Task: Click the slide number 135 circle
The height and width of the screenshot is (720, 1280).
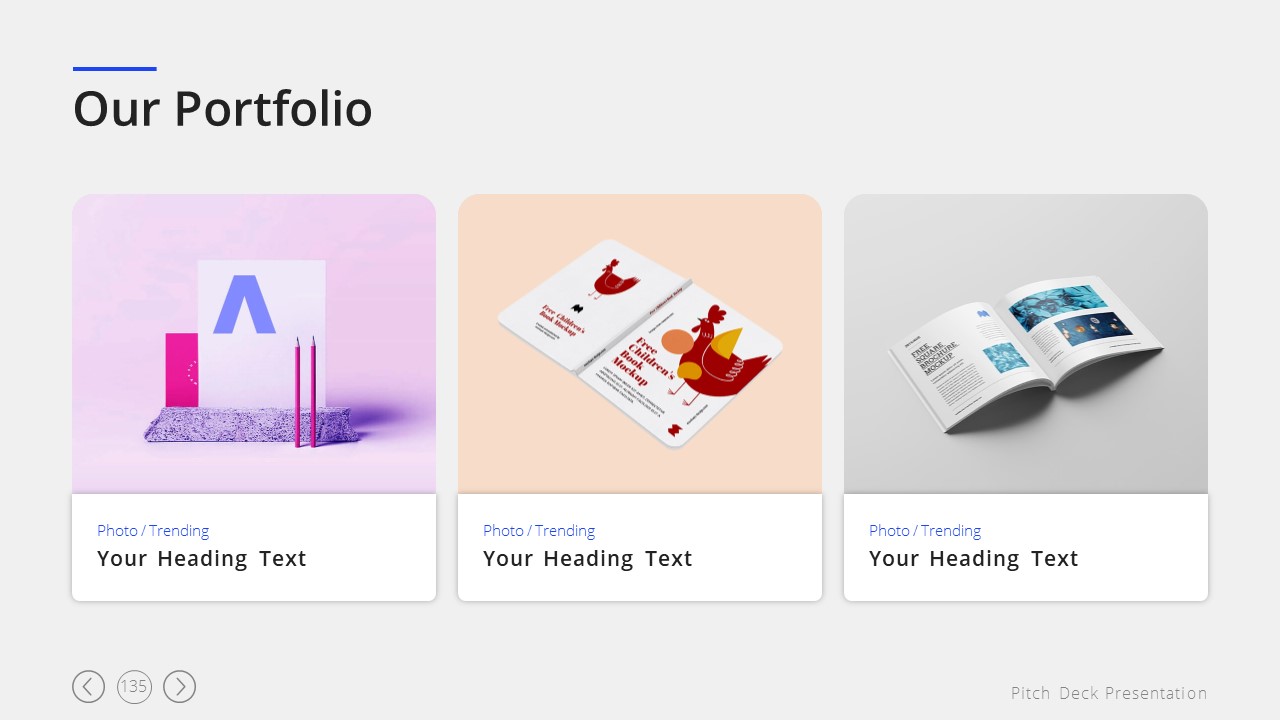Action: (134, 686)
